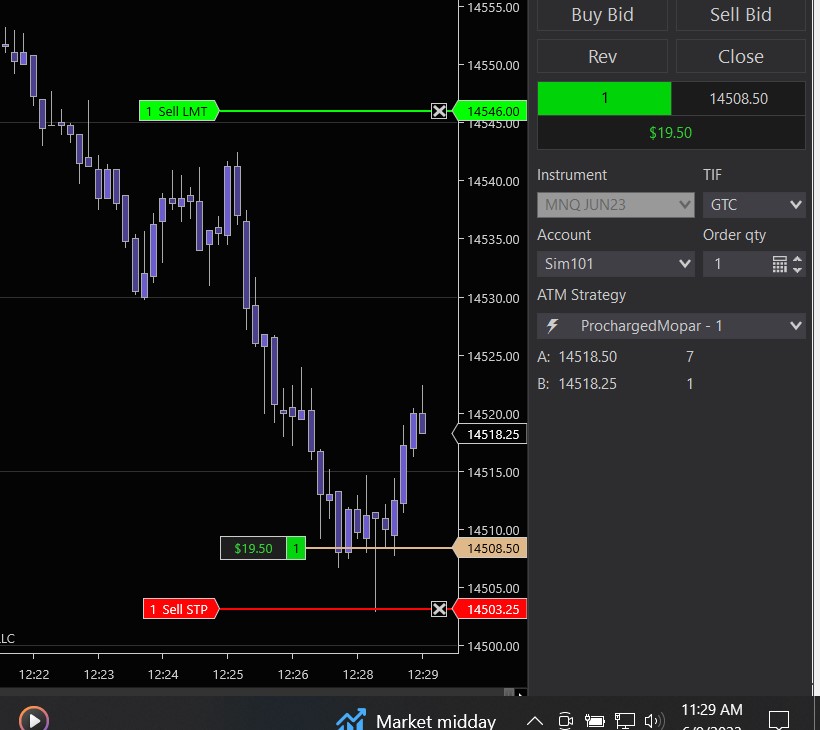Cancel the Sell STP order with its X
Screen dimensions: 820x730
point(439,609)
